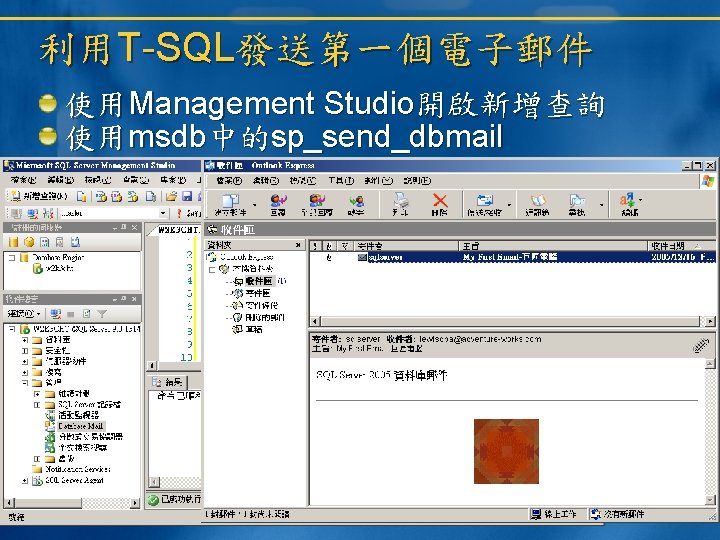Click the Save floppy disk icon in SSMS toolbar
This screenshot has height=540, width=720.
coord(187,197)
